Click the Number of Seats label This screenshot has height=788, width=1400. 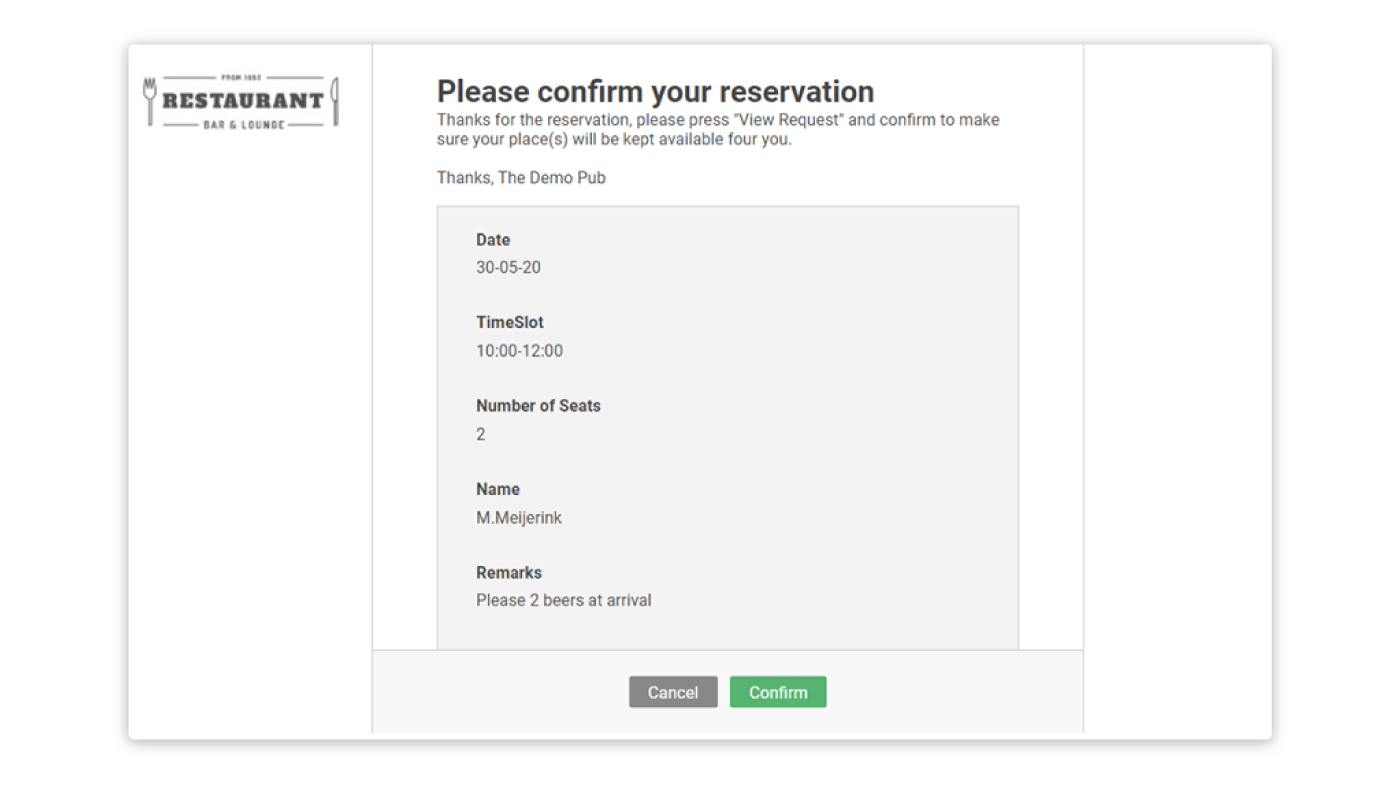pos(538,406)
